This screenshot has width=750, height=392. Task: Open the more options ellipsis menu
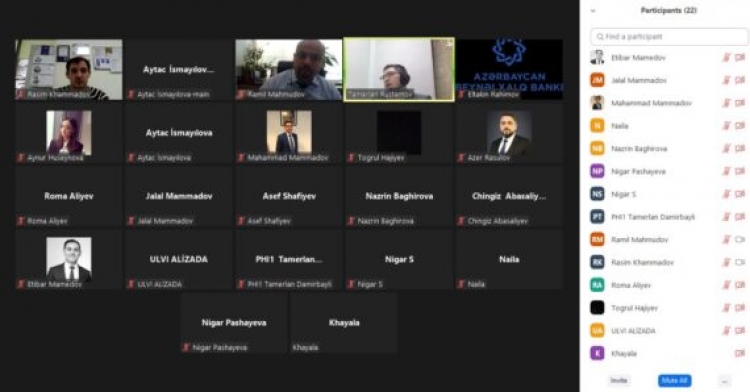tap(724, 381)
